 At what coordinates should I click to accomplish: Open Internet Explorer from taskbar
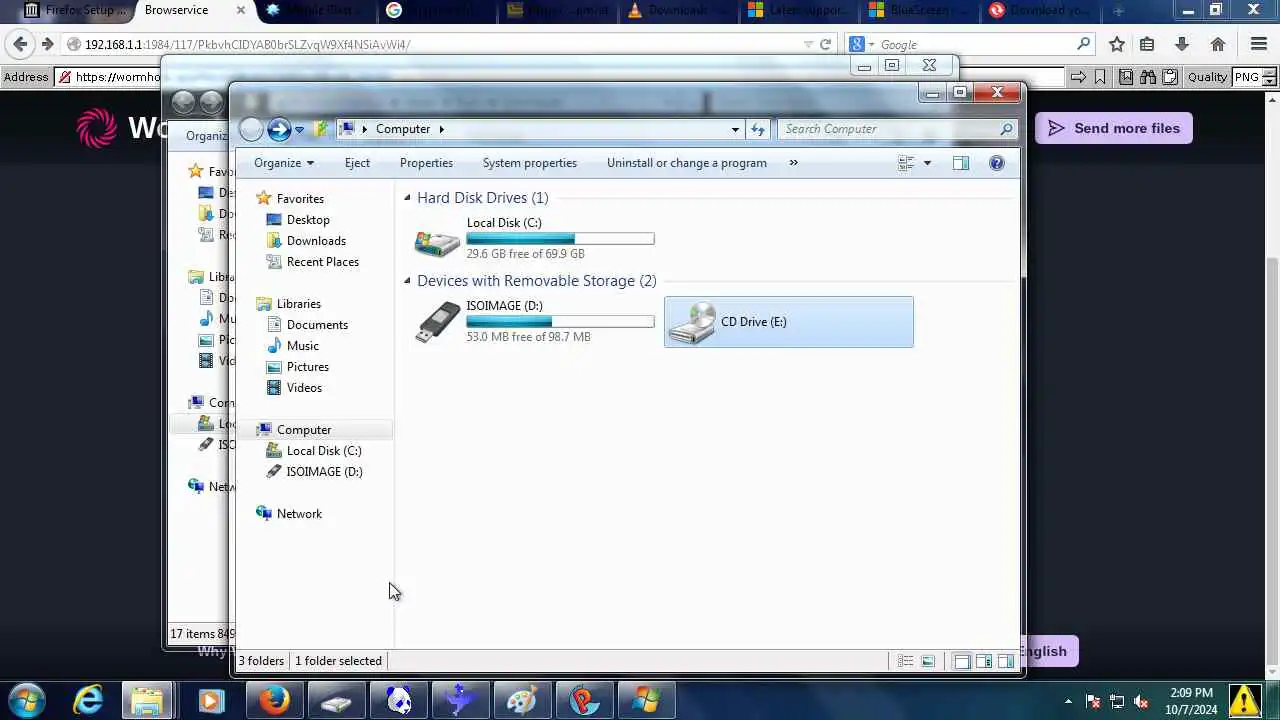pos(88,700)
